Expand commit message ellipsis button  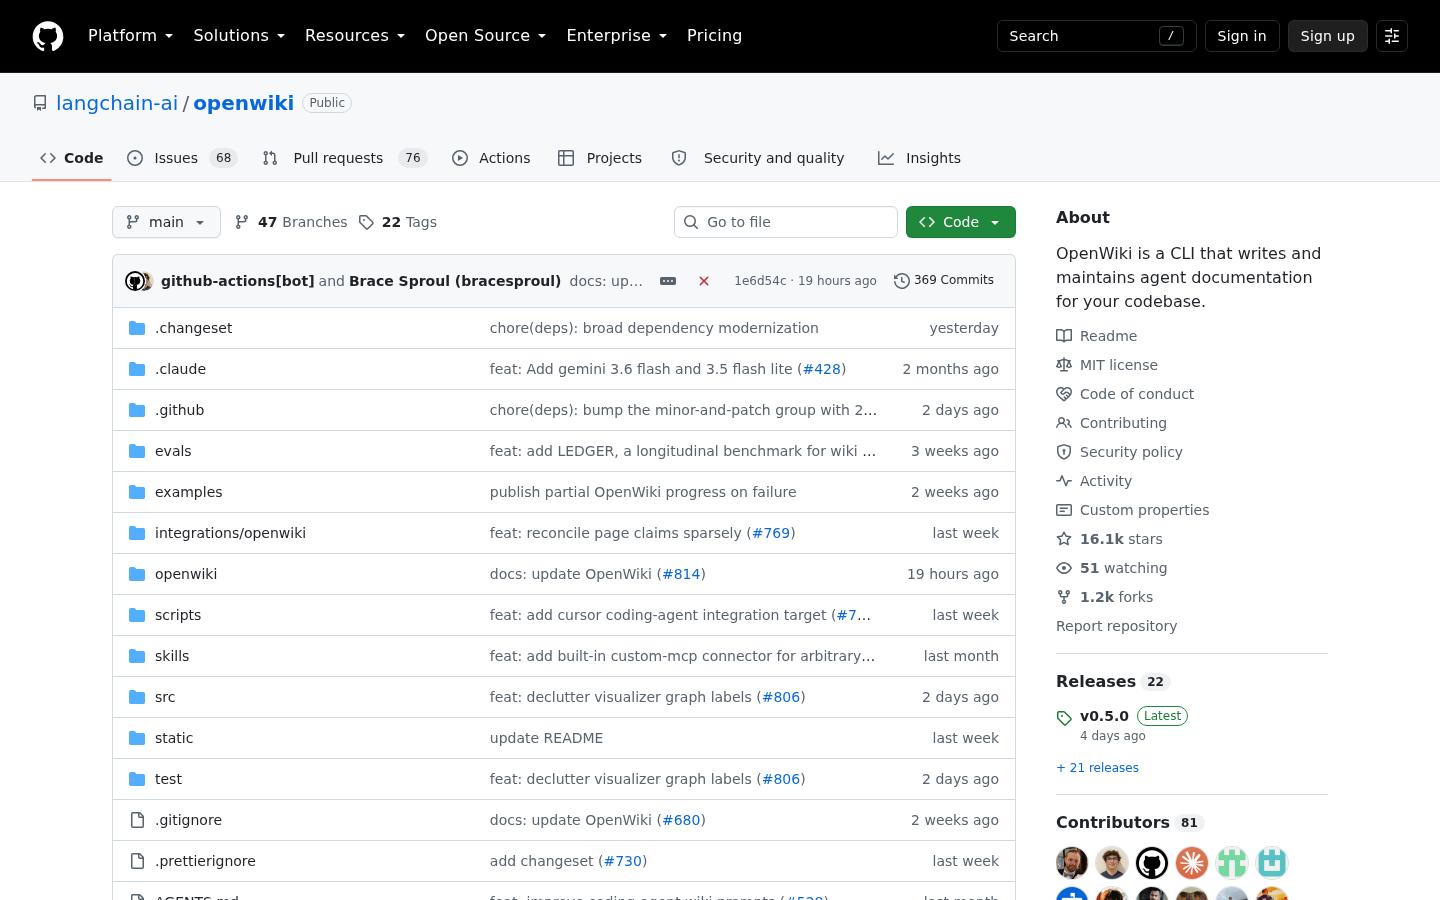[668, 281]
